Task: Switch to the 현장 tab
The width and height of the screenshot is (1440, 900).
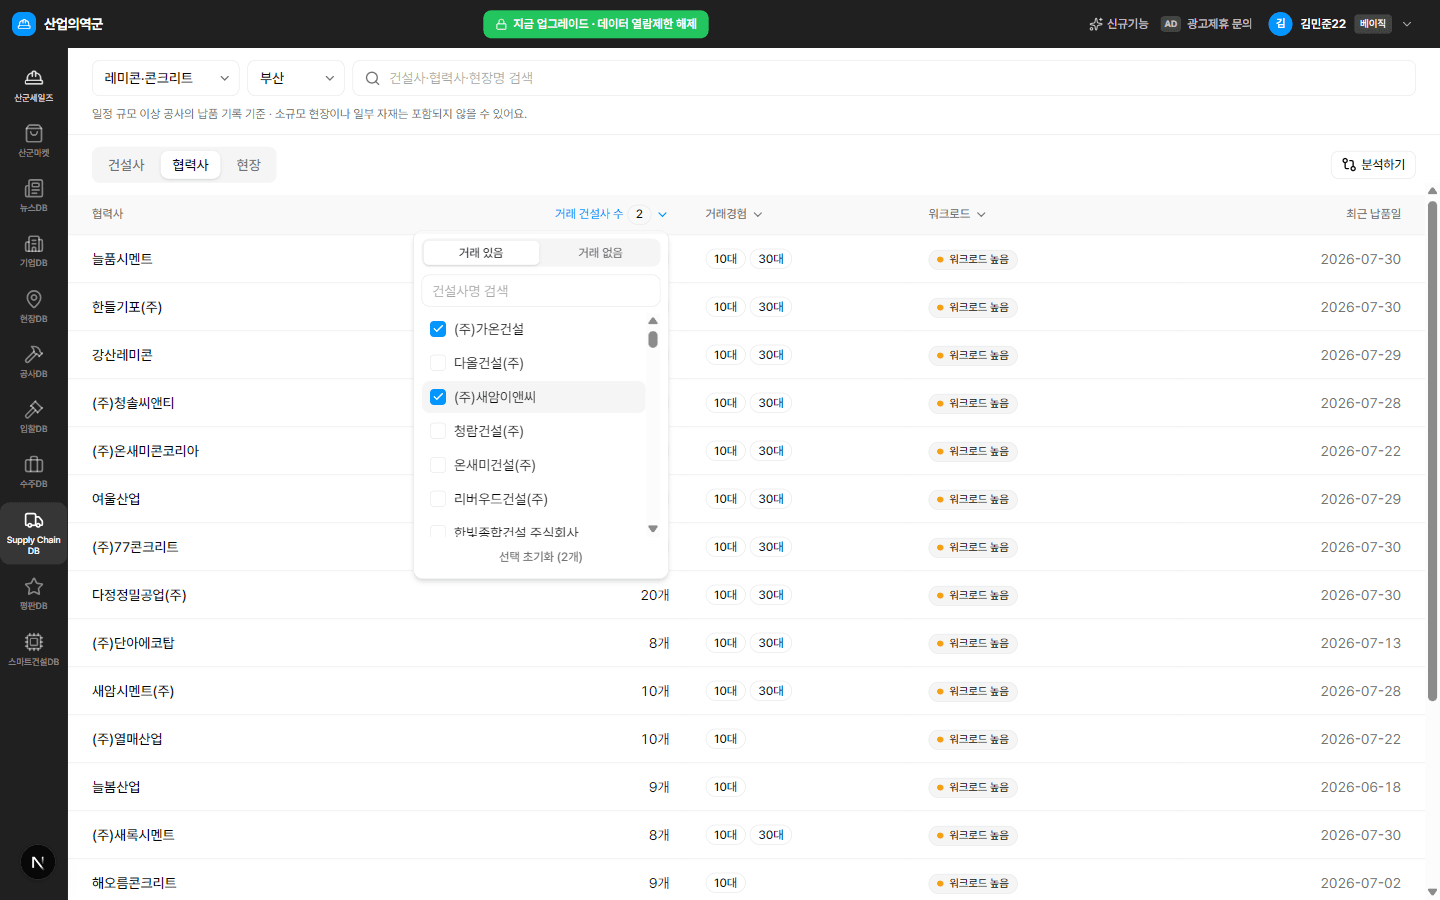Action: click(248, 165)
